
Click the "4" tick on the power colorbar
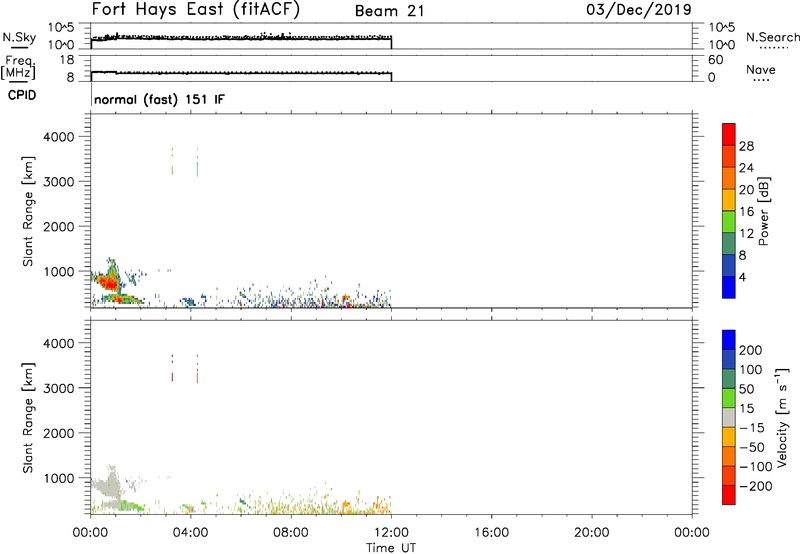[x=743, y=277]
